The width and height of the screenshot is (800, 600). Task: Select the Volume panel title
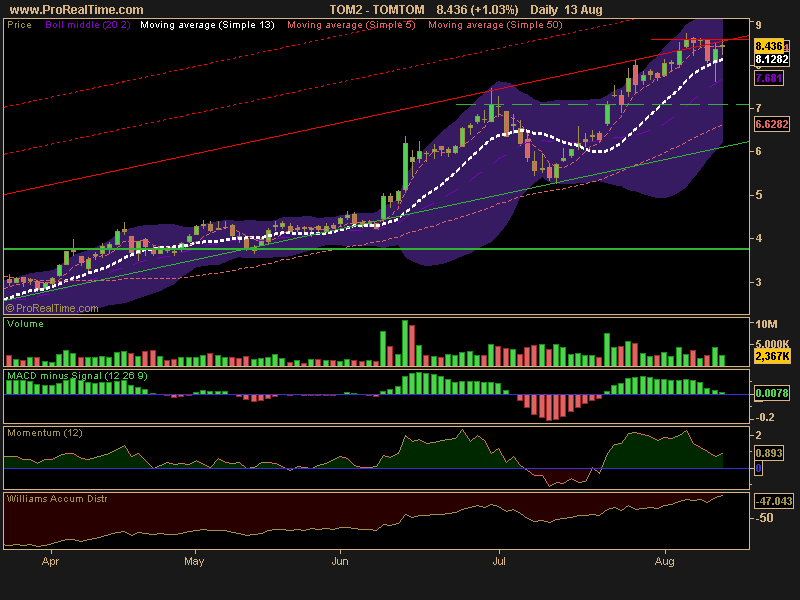click(x=25, y=323)
